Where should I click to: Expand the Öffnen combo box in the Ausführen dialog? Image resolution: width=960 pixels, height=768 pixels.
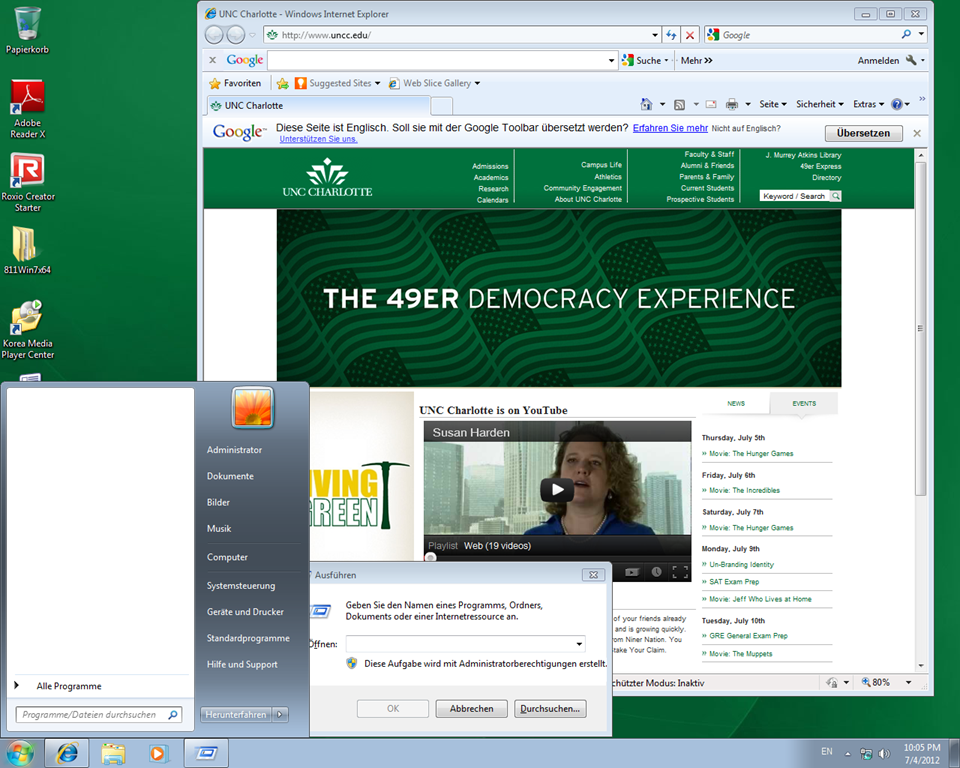[579, 644]
